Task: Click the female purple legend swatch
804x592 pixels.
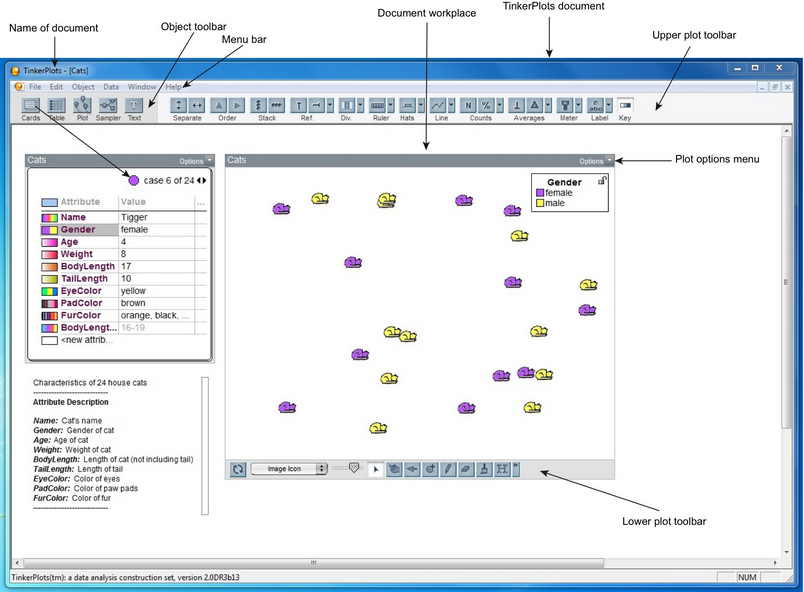Action: 539,193
